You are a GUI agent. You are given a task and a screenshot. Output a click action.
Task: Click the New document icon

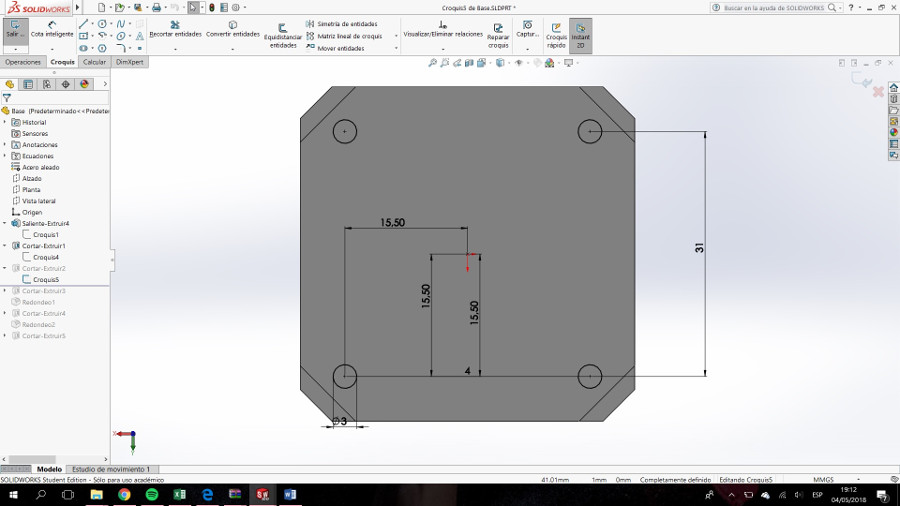[102, 7]
